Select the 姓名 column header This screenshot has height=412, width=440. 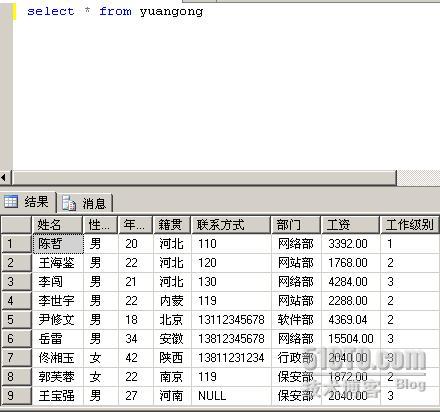click(x=57, y=225)
